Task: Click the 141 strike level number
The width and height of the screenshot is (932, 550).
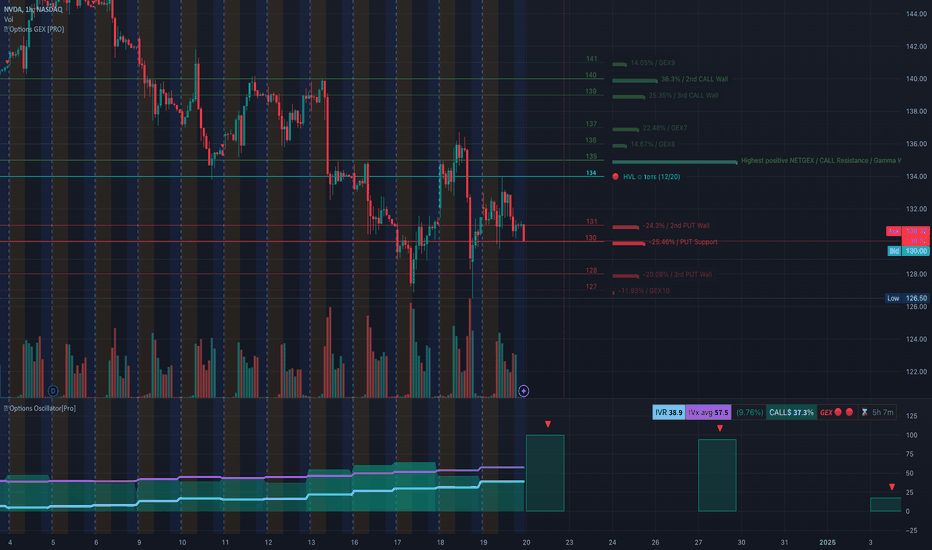Action: click(x=591, y=59)
